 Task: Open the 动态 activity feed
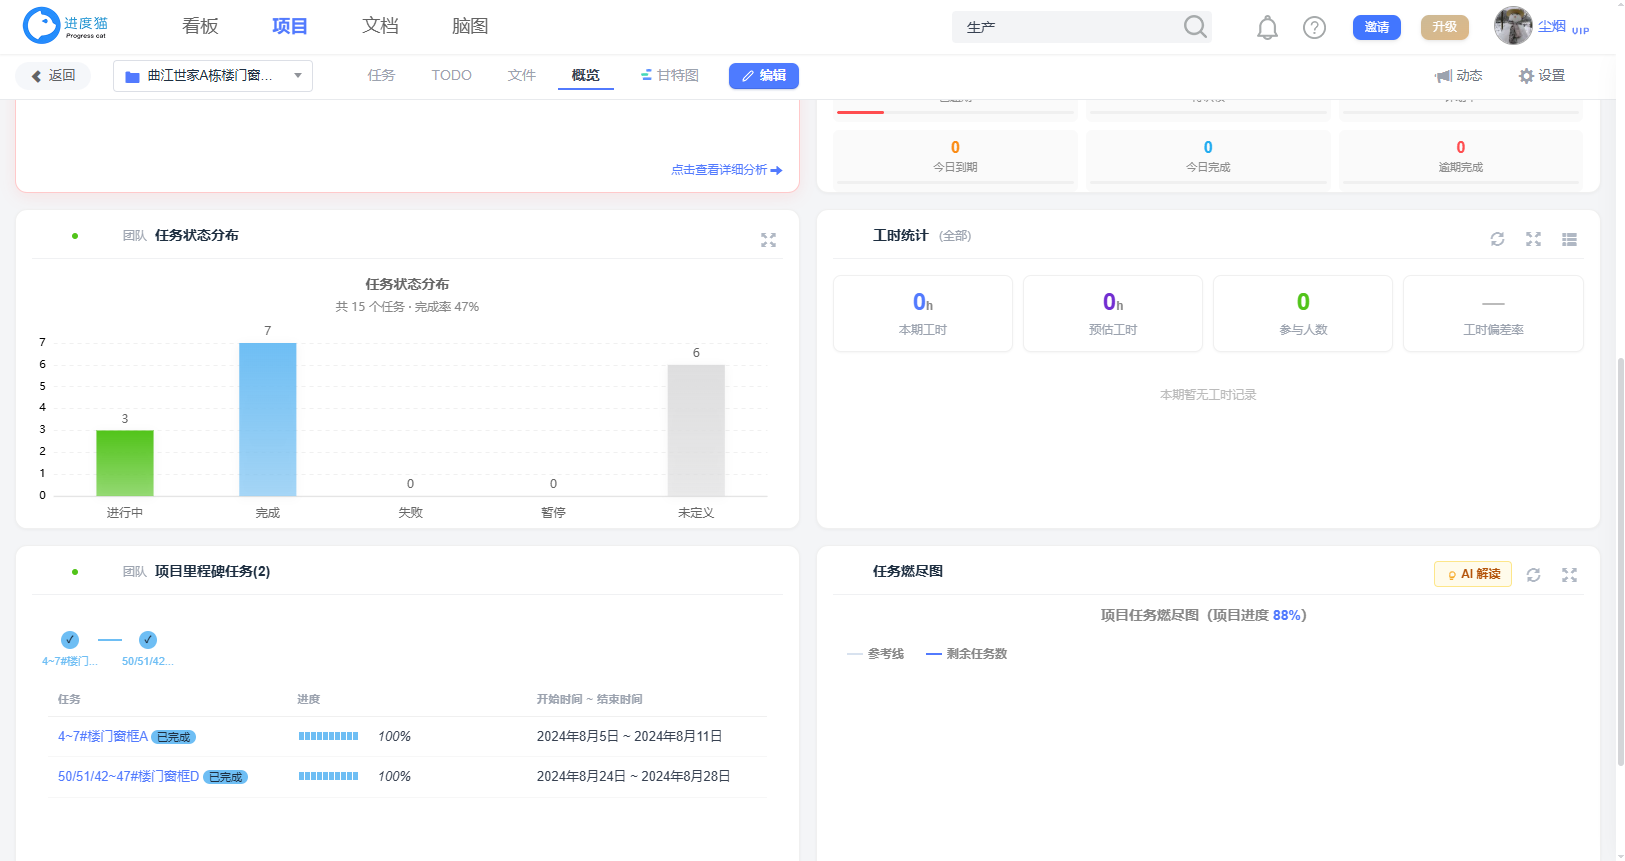(1458, 76)
